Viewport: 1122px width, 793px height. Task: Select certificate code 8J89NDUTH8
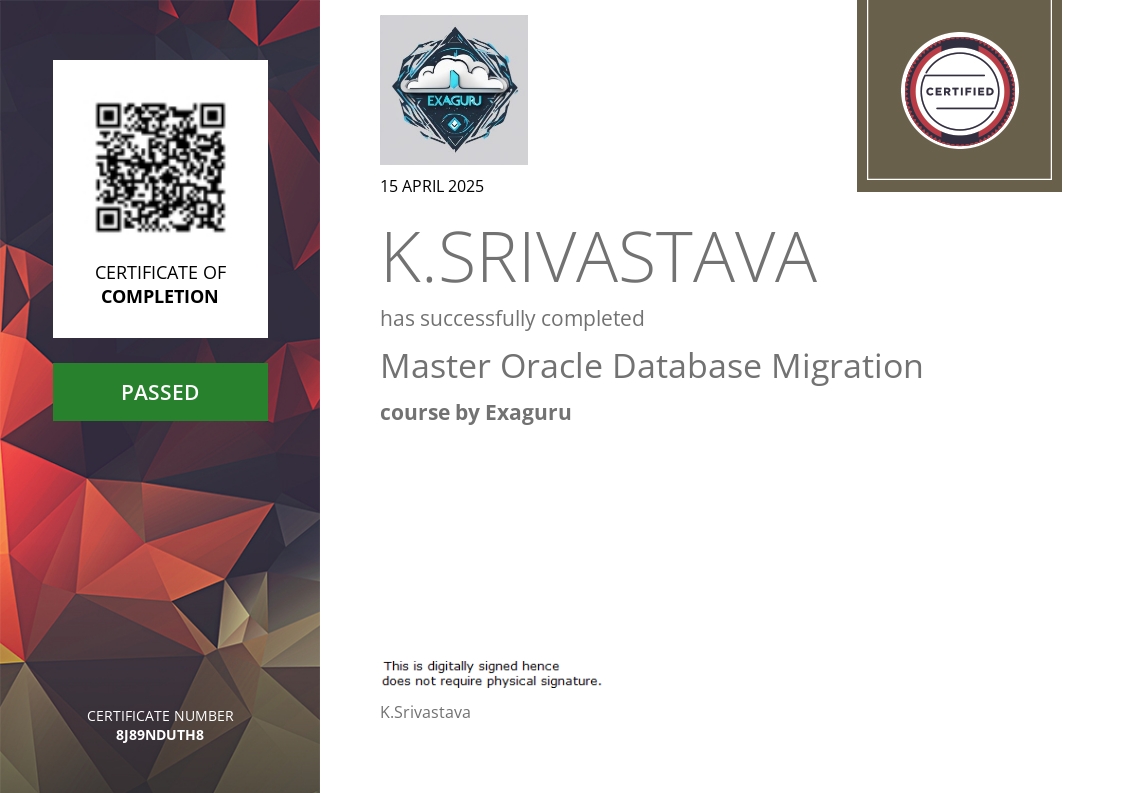point(160,735)
